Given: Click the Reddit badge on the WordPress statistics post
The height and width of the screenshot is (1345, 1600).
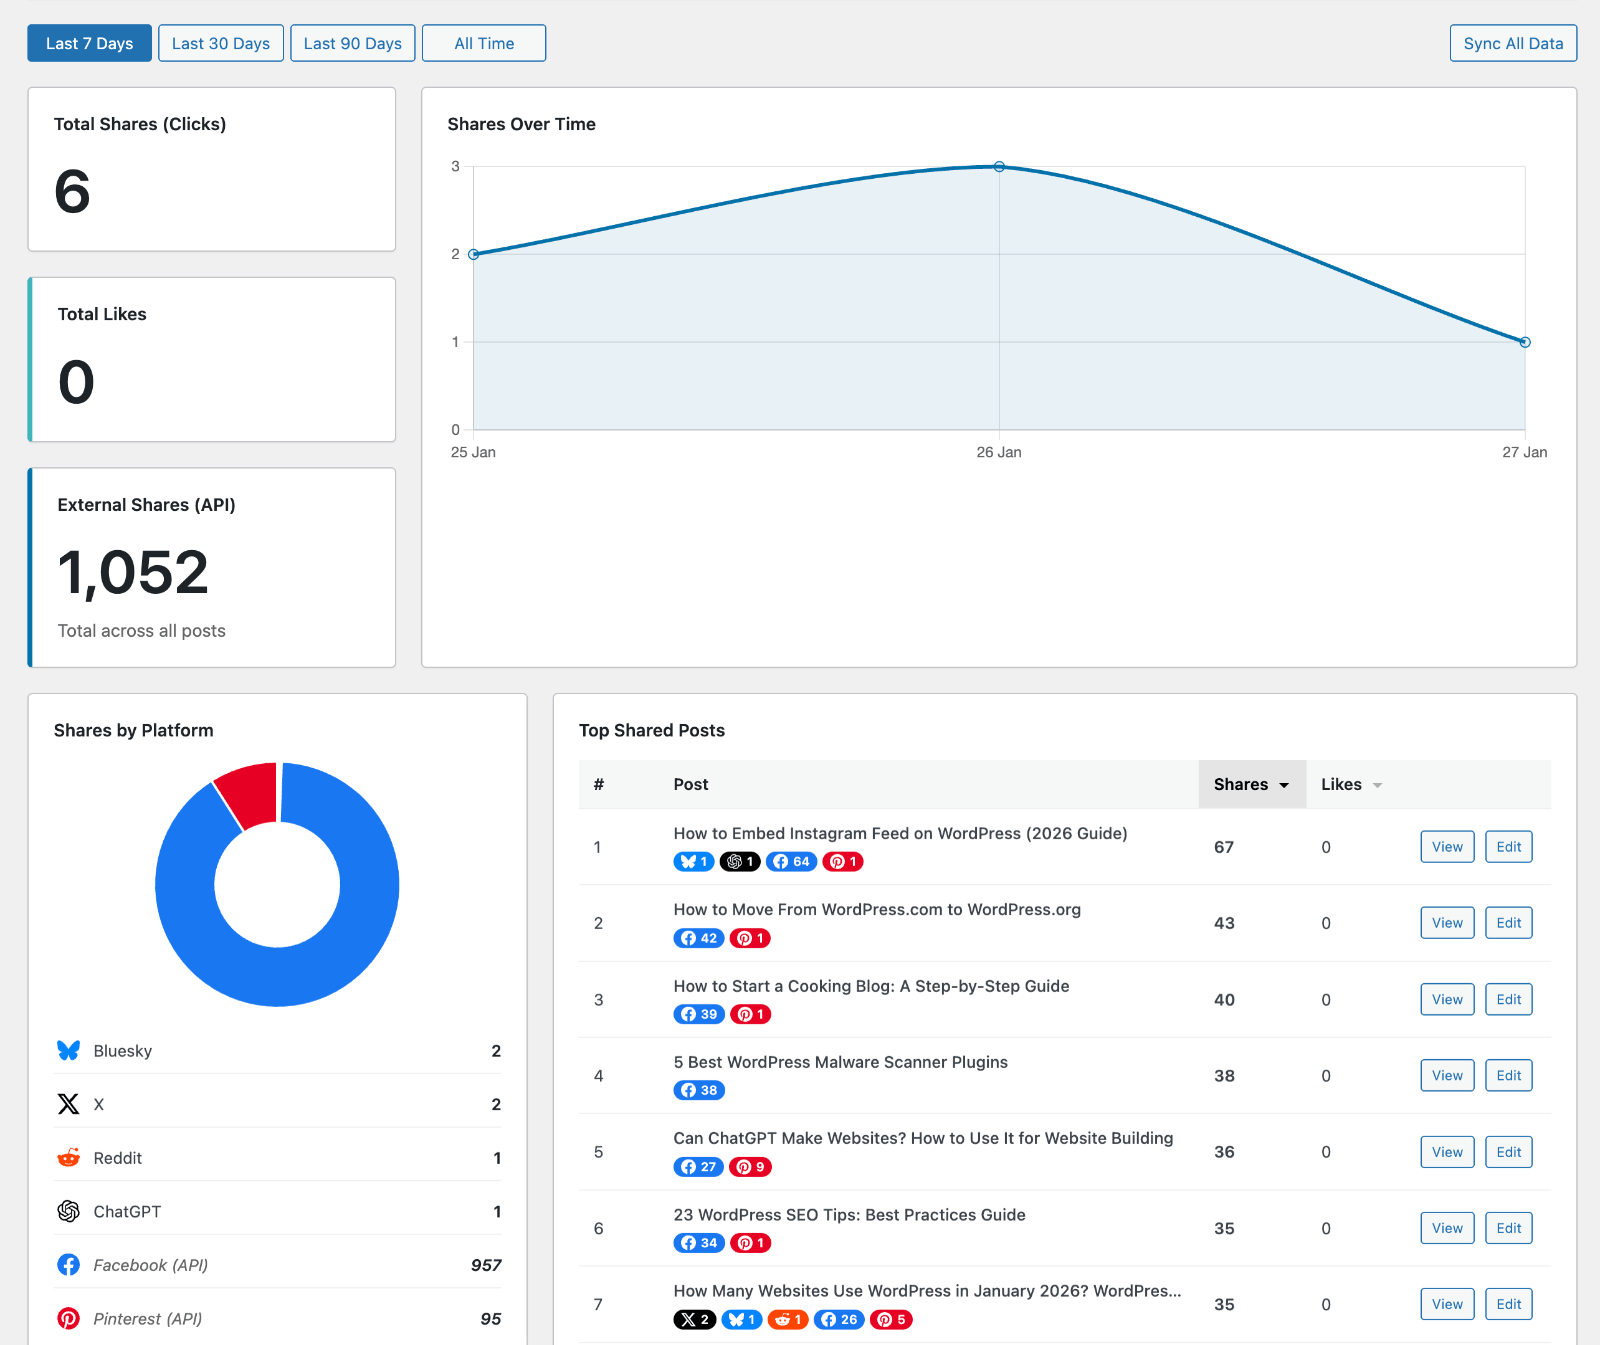Looking at the screenshot, I should tap(788, 1319).
